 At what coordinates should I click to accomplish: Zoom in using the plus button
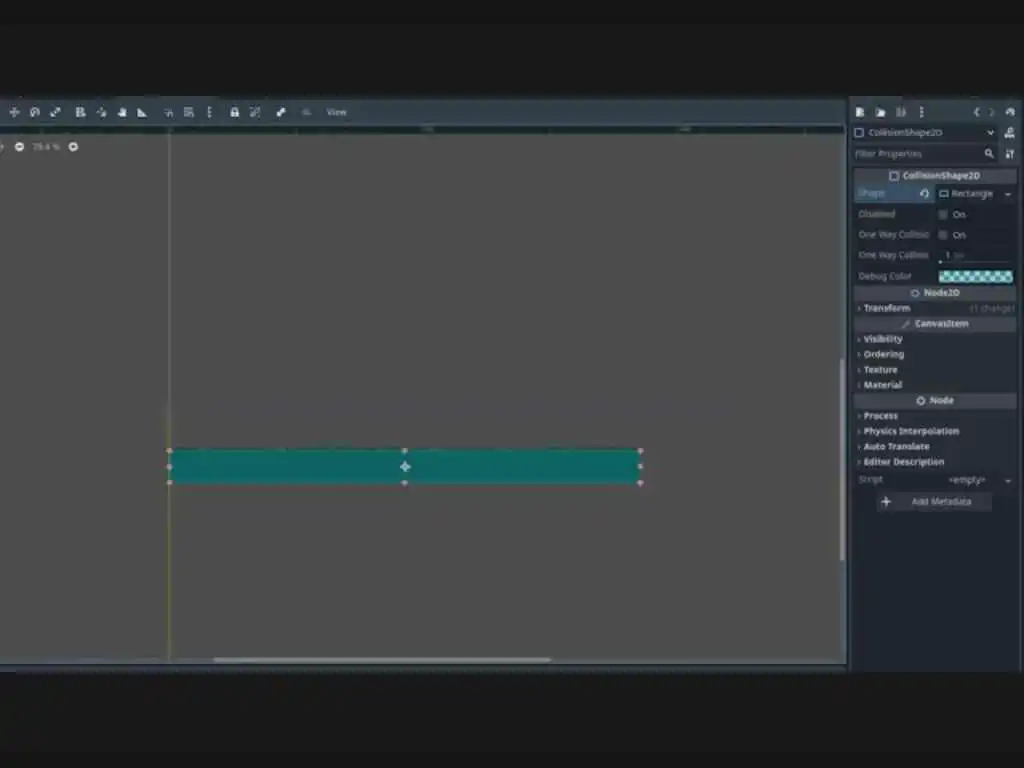[x=73, y=147]
